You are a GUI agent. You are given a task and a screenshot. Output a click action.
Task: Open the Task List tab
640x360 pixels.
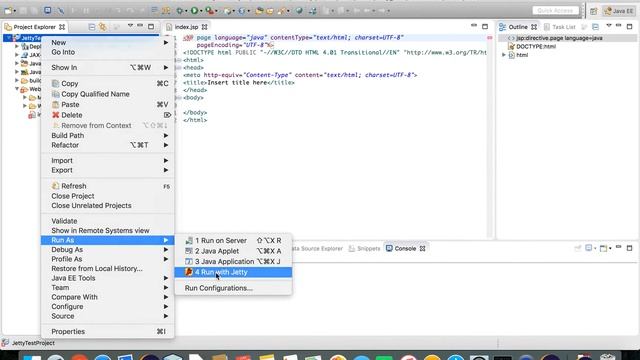point(559,27)
